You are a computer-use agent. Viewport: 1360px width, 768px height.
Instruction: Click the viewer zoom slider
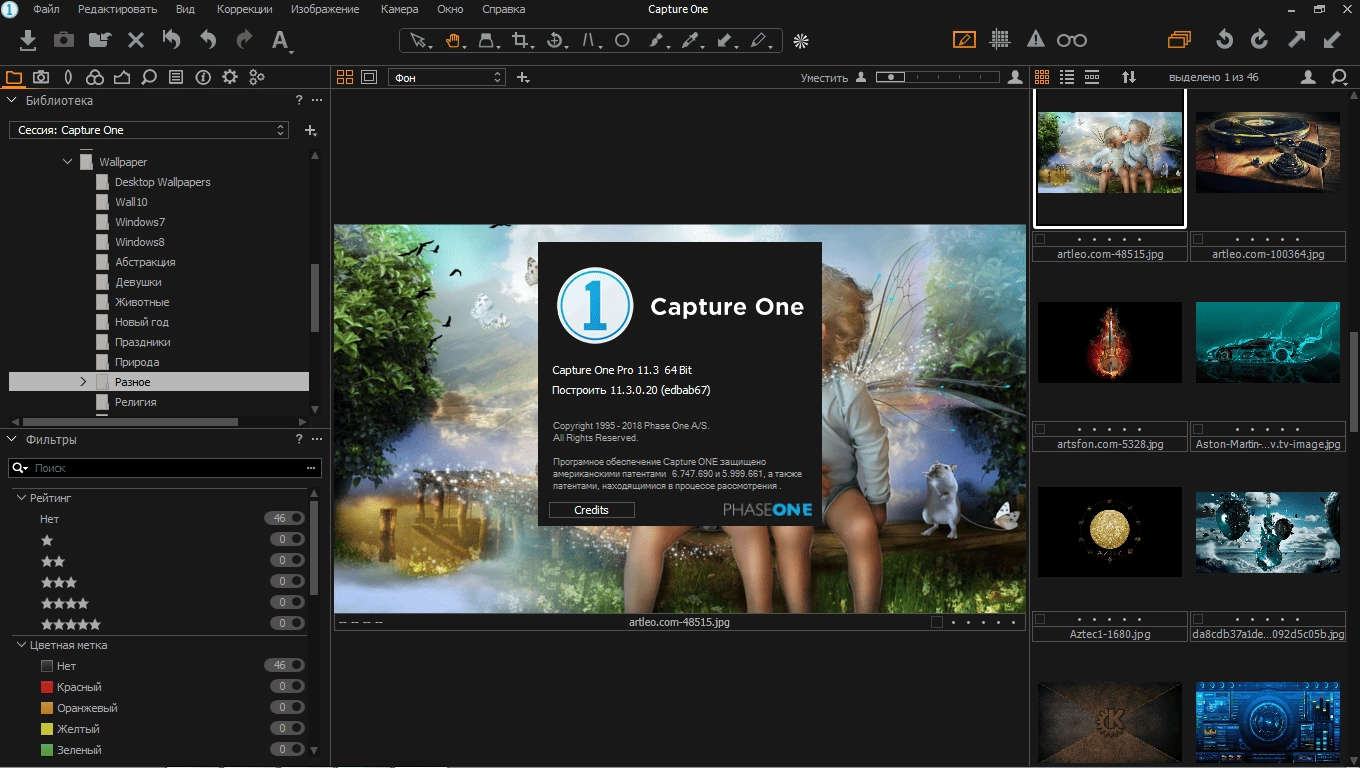pyautogui.click(x=937, y=77)
